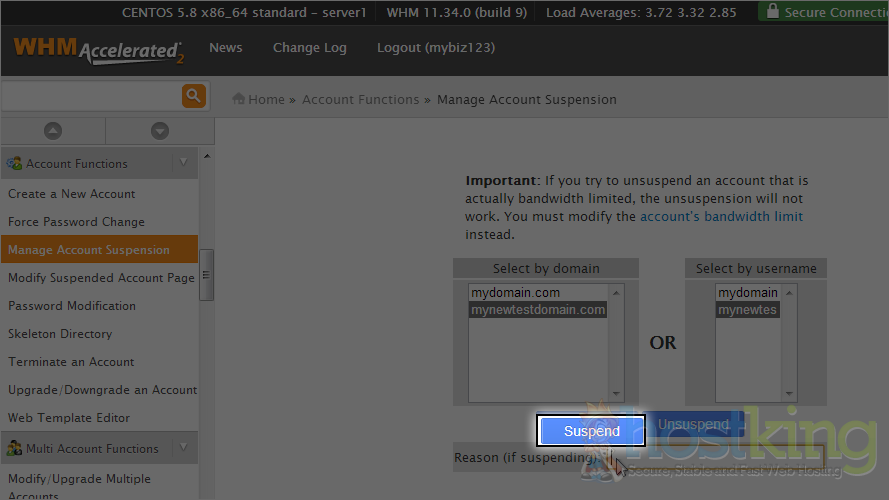Open the Change Log menu item

click(309, 48)
